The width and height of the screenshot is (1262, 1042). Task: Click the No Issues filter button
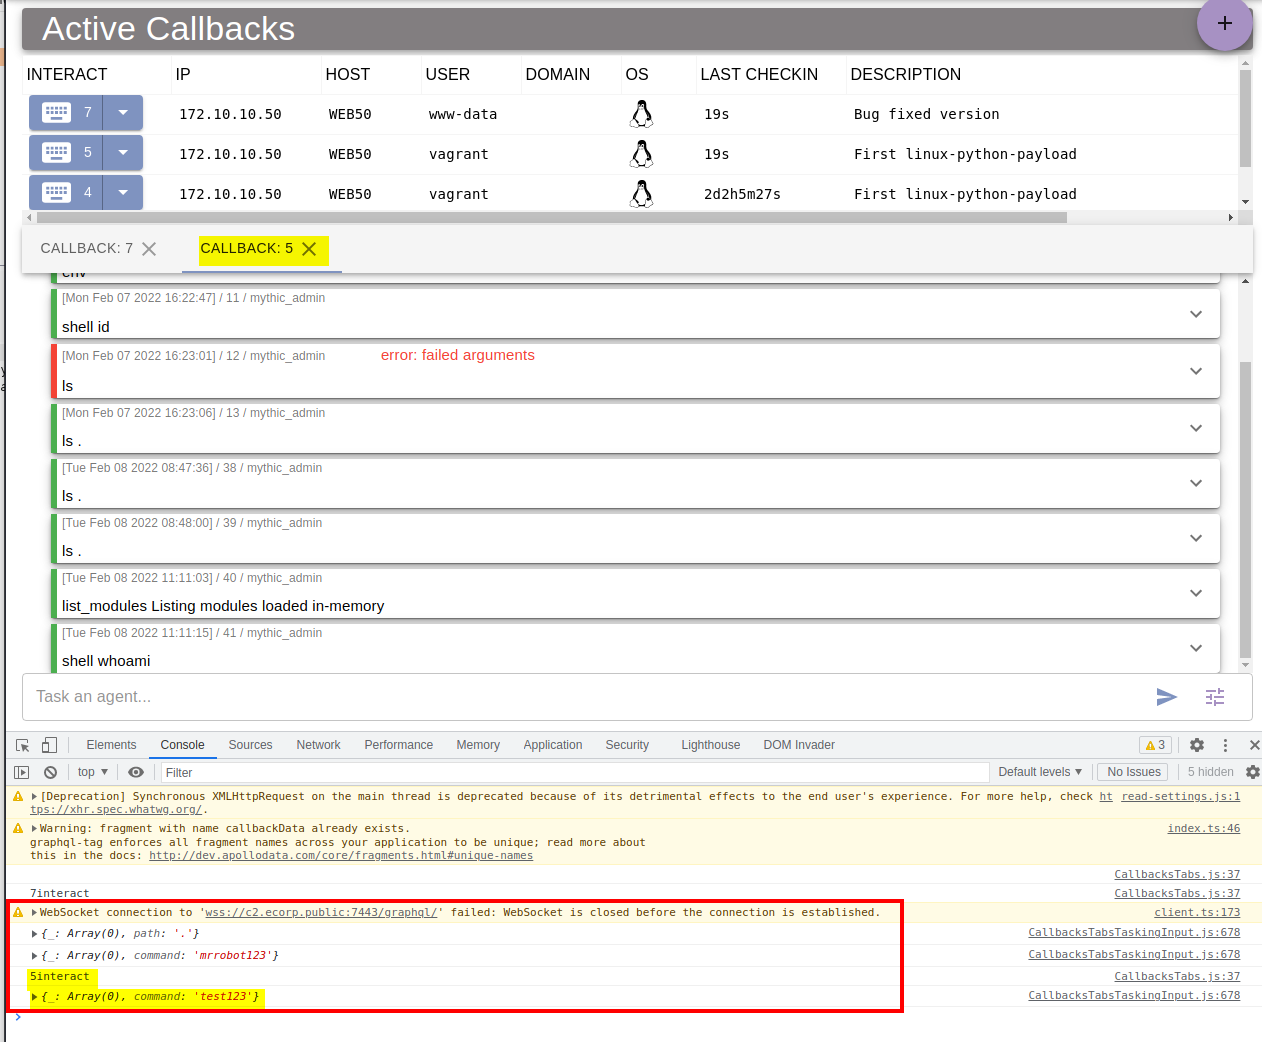tap(1131, 771)
